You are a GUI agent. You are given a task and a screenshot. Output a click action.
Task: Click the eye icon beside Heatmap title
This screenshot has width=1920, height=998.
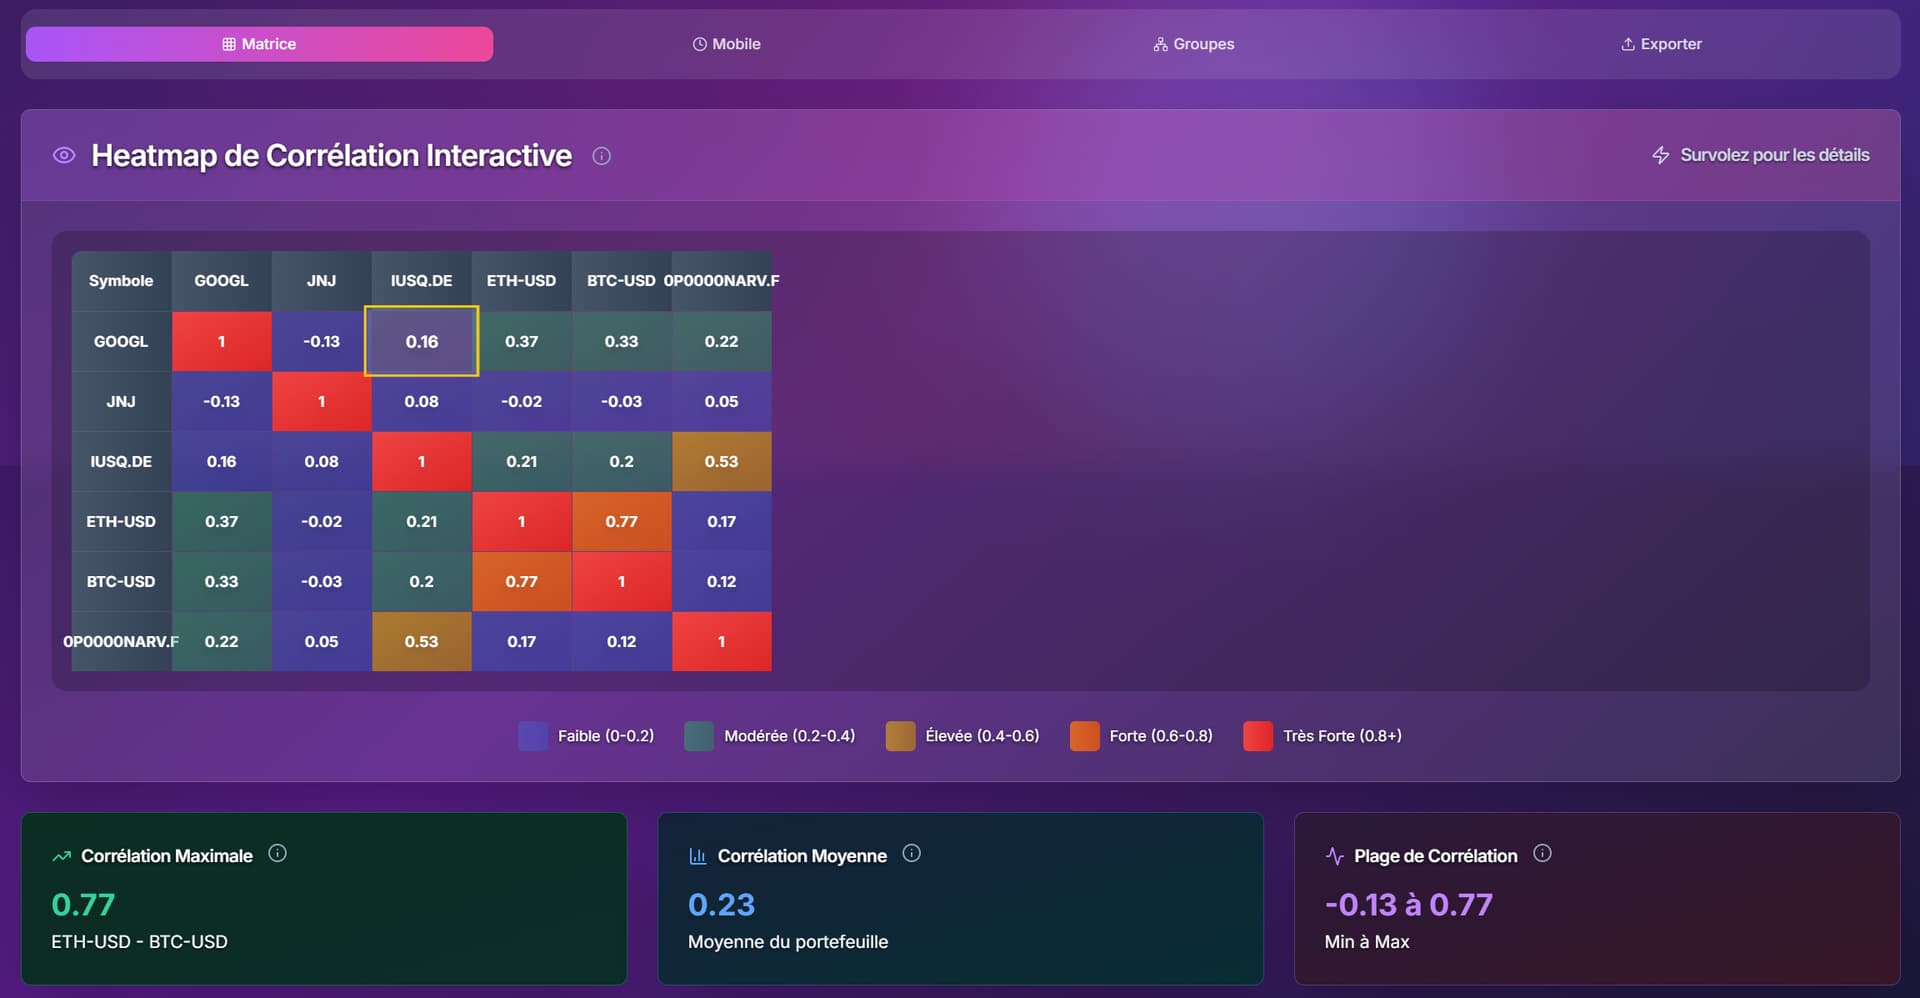click(x=64, y=155)
